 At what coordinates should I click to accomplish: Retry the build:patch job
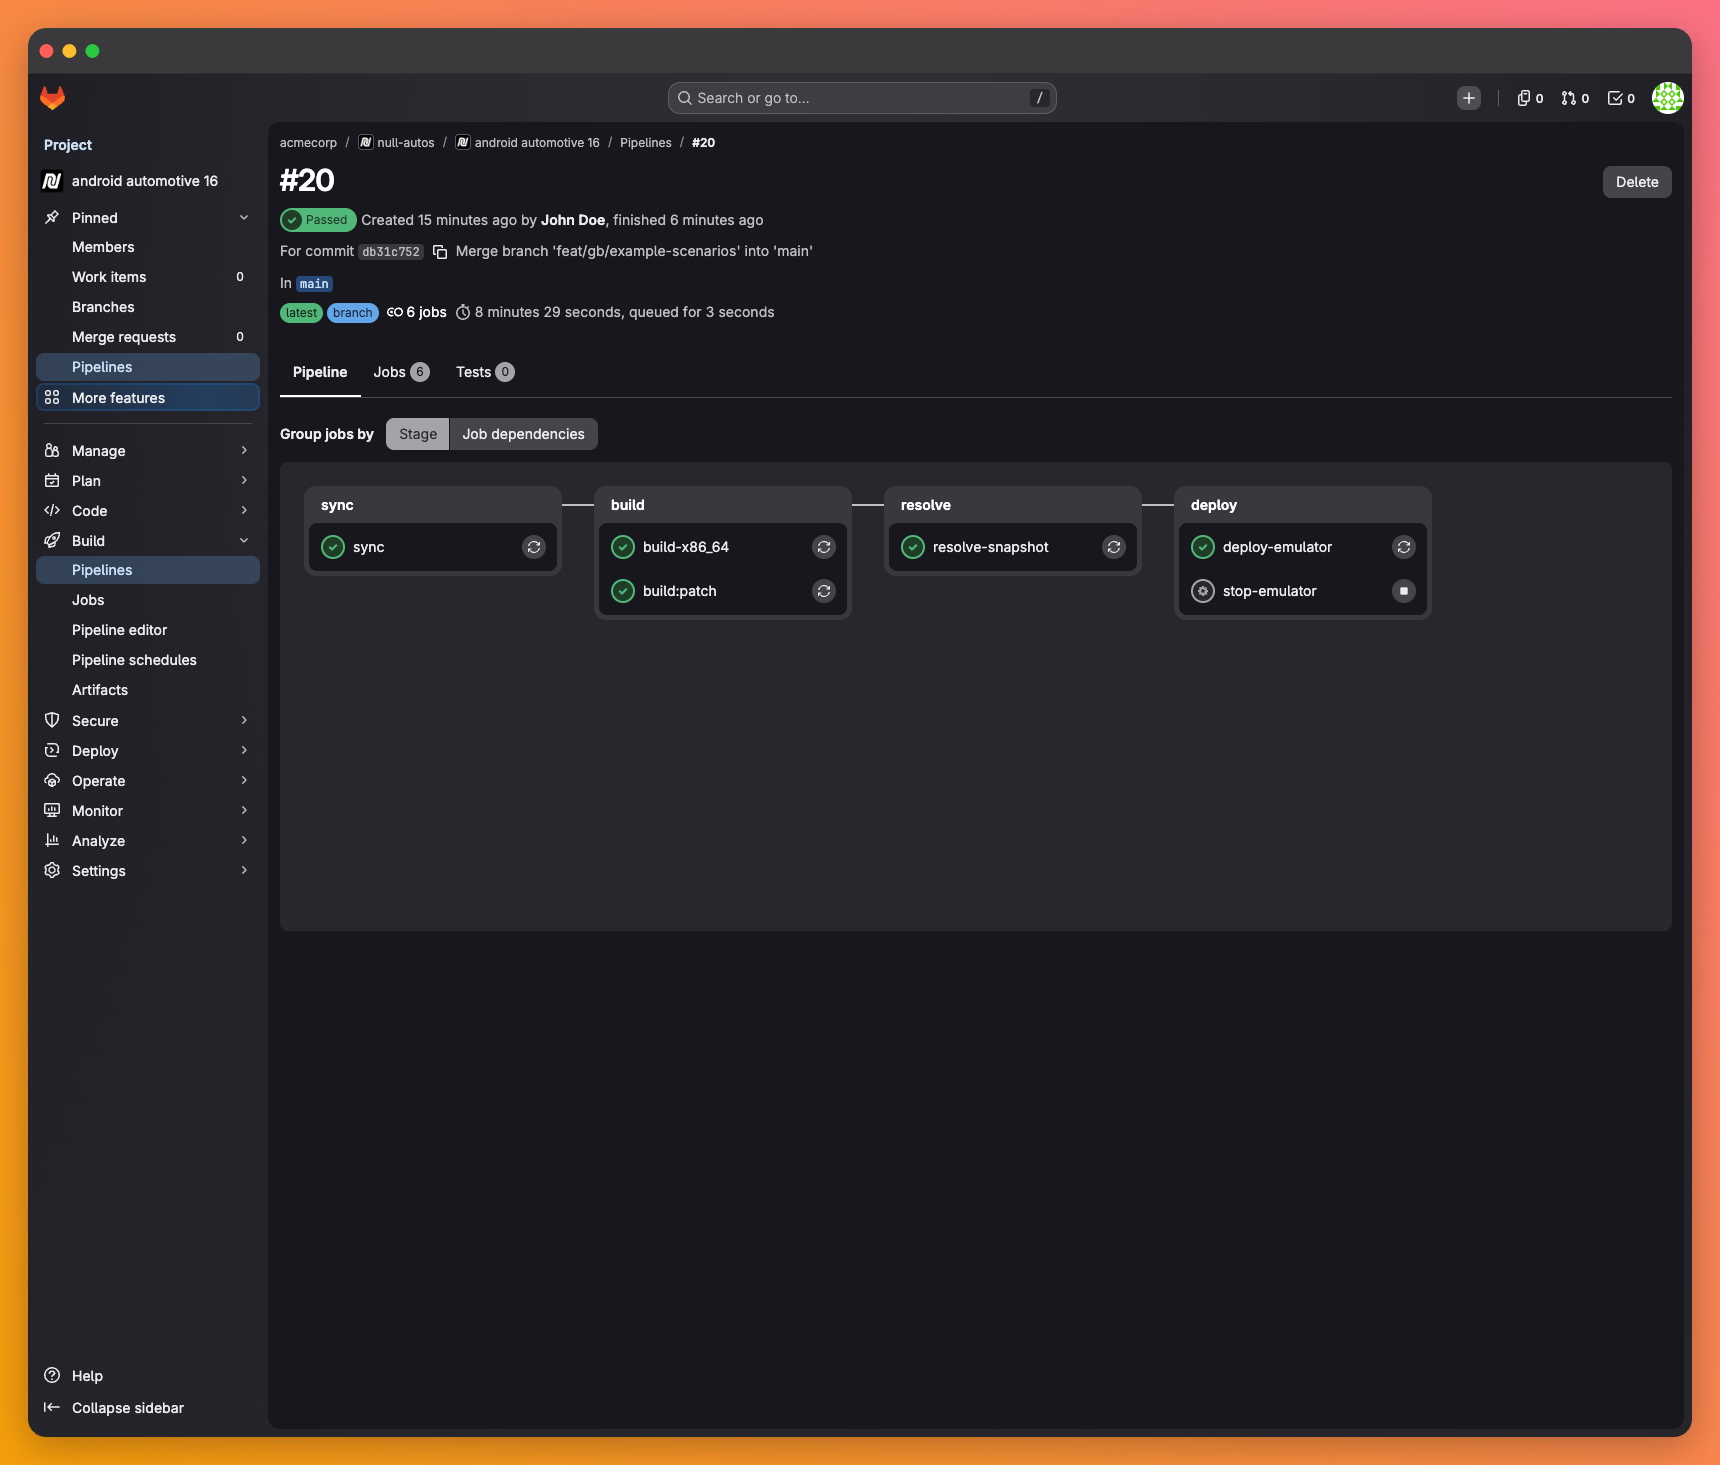coord(824,591)
